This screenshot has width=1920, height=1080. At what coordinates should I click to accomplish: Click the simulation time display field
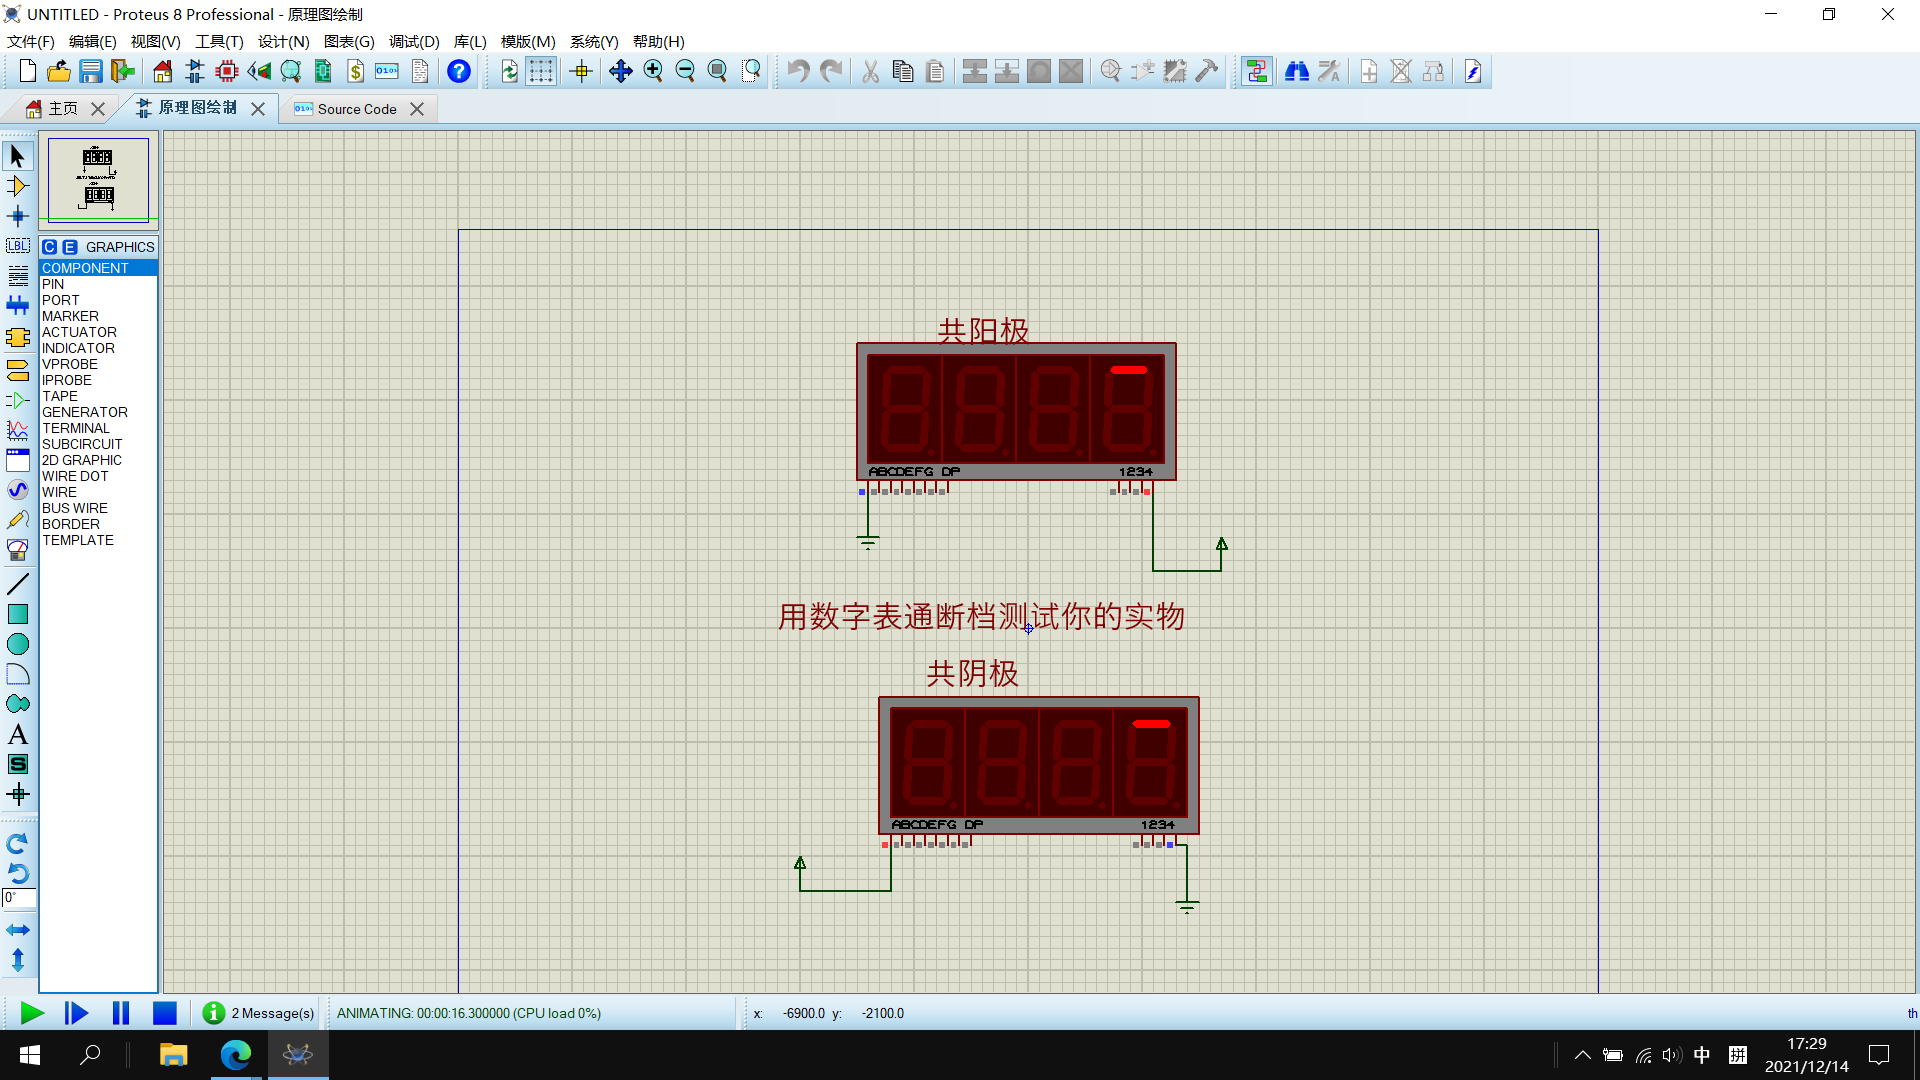tap(469, 1013)
